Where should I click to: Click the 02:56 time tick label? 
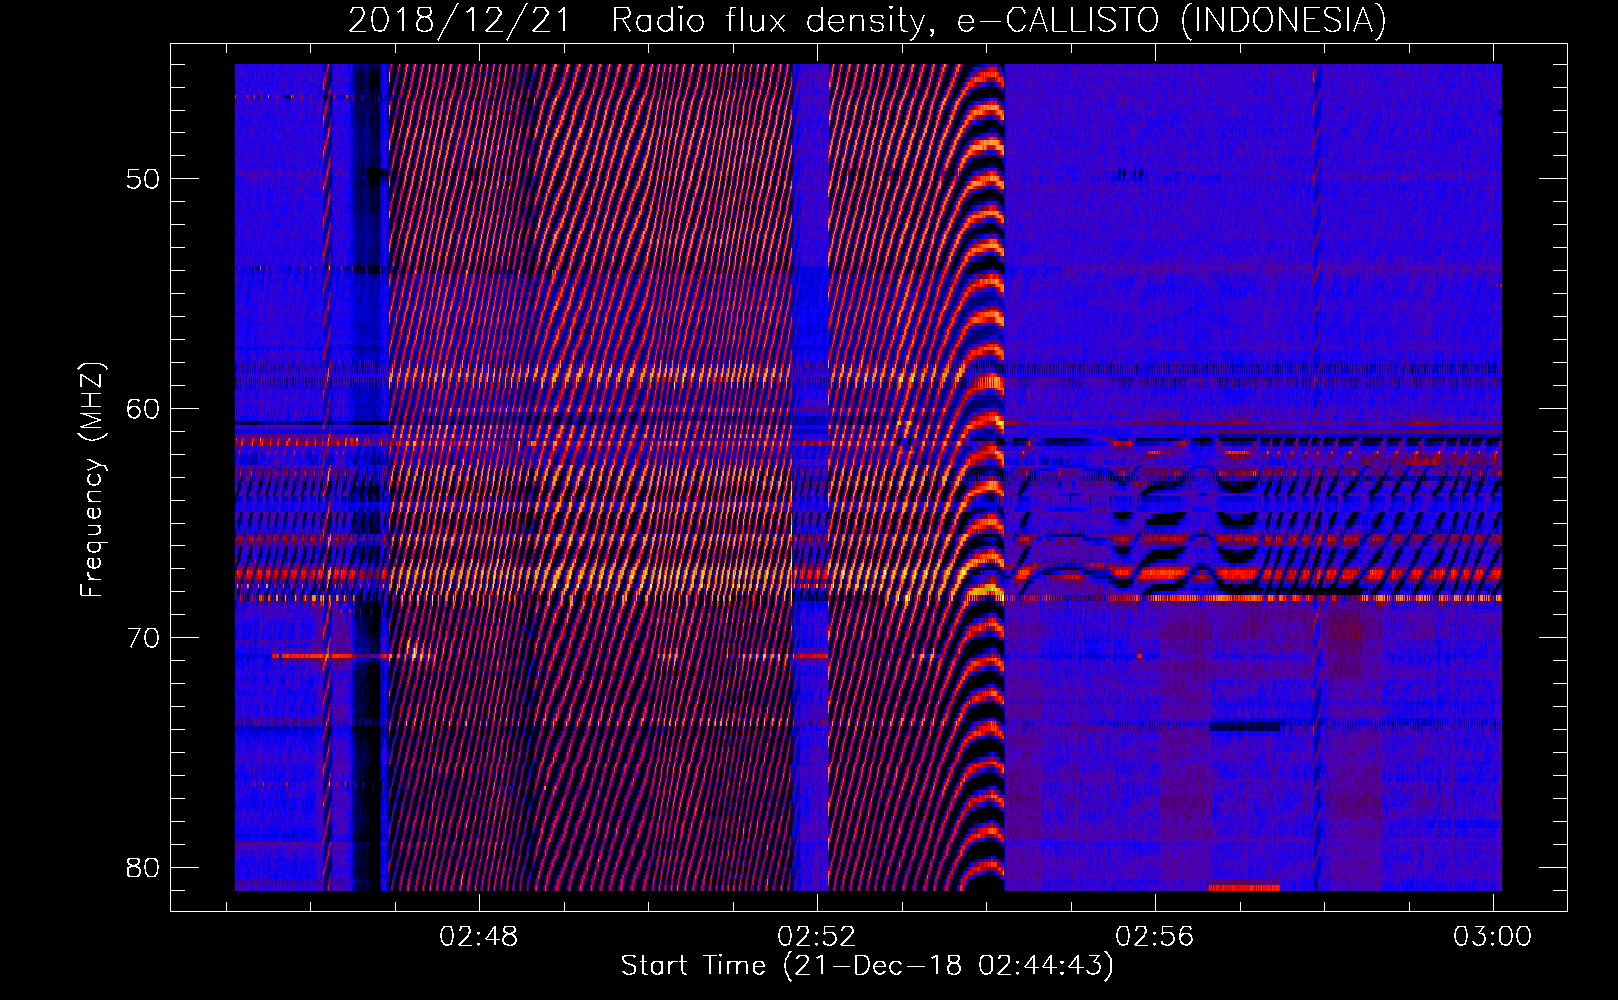click(x=1155, y=937)
